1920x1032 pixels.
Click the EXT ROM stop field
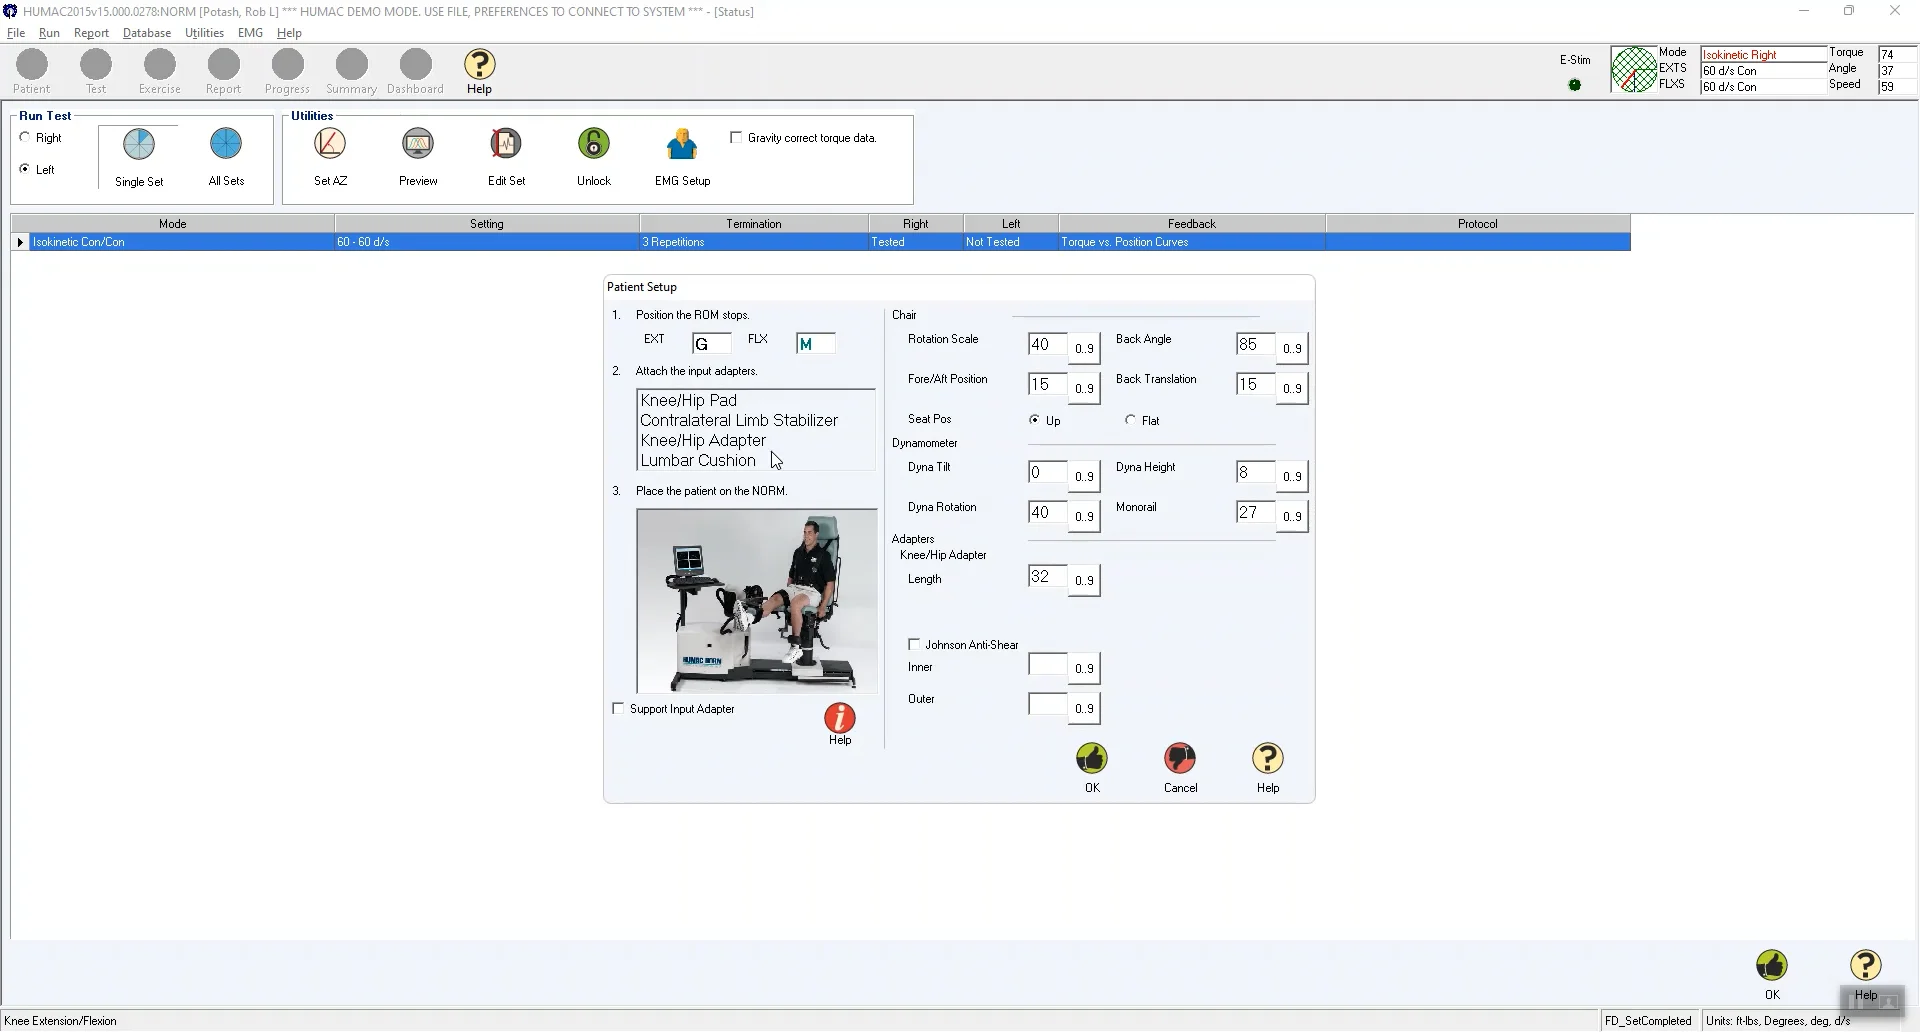click(711, 343)
